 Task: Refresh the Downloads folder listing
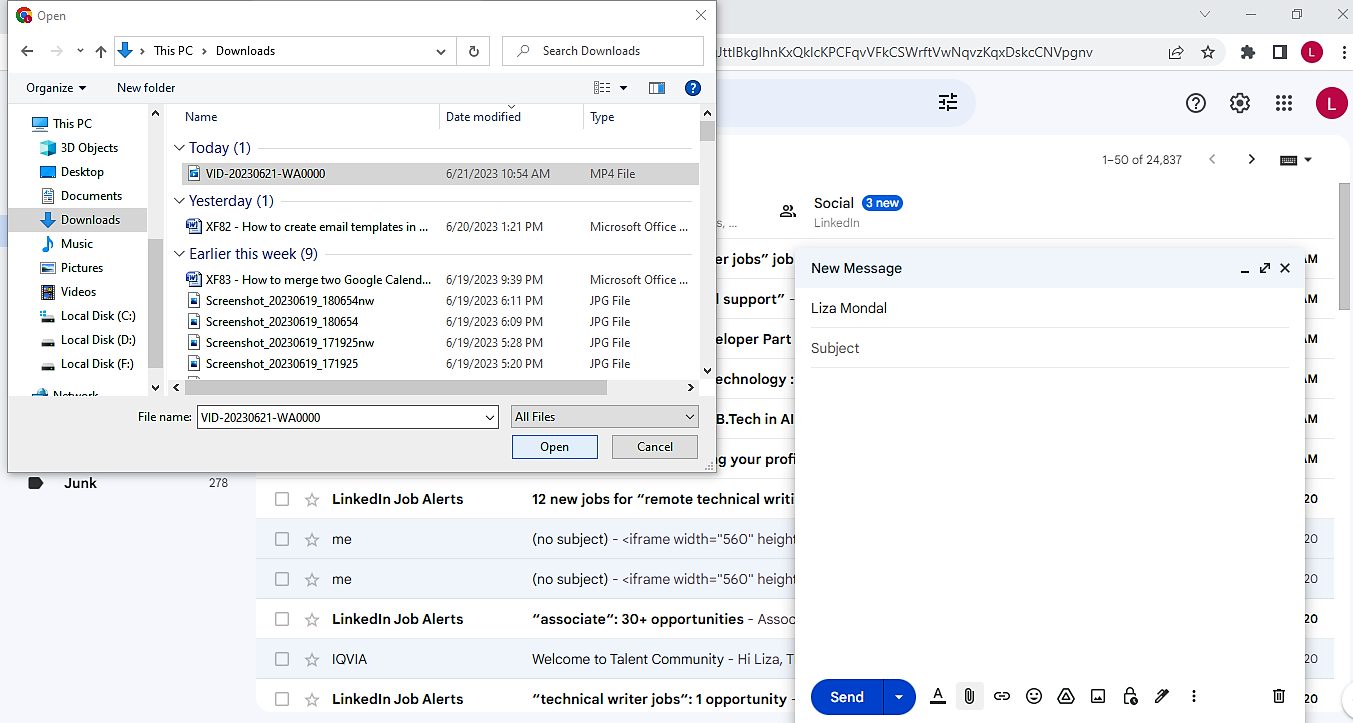[x=473, y=51]
